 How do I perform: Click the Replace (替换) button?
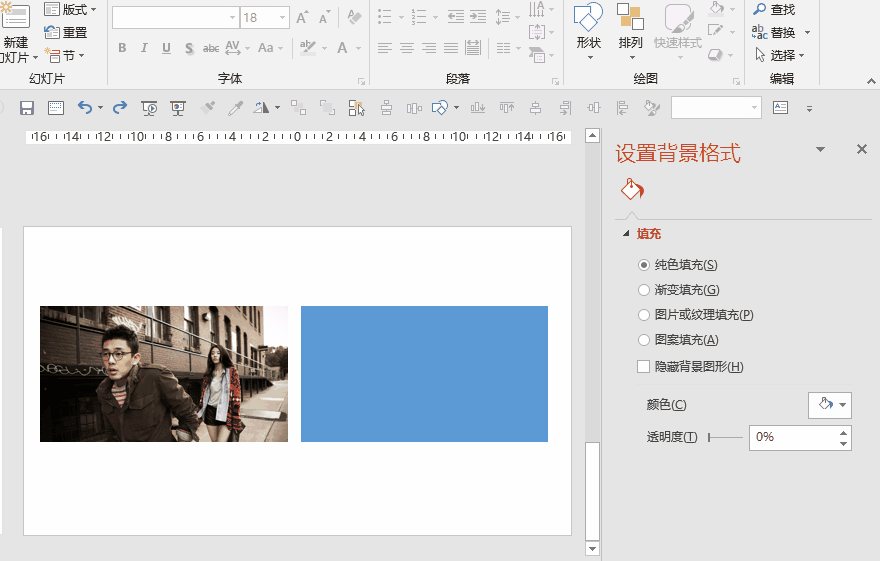pyautogui.click(x=781, y=32)
